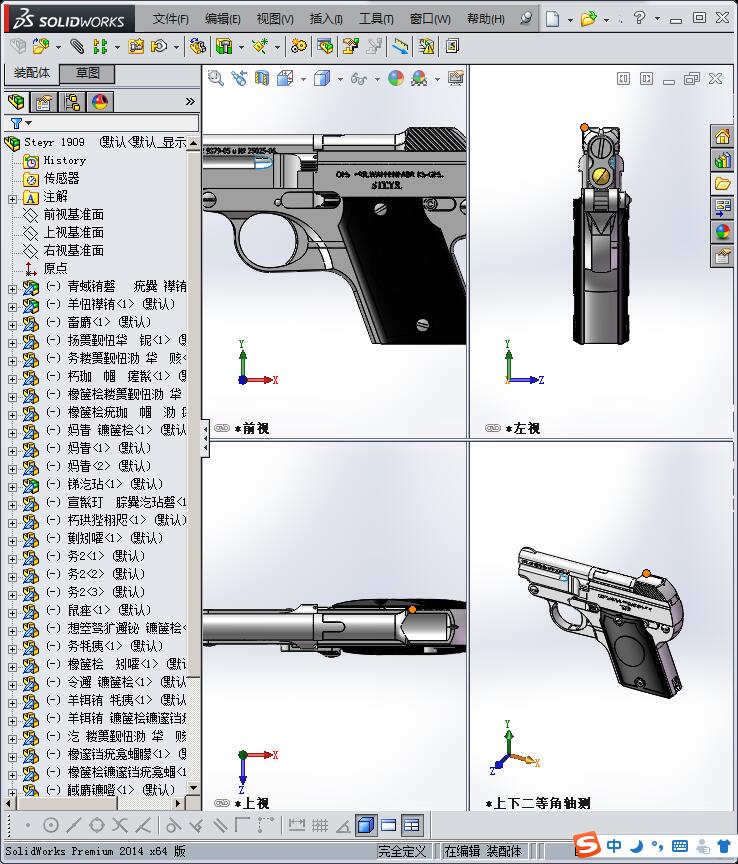Open the 帮助(H) menu
The image size is (738, 864).
(x=486, y=19)
